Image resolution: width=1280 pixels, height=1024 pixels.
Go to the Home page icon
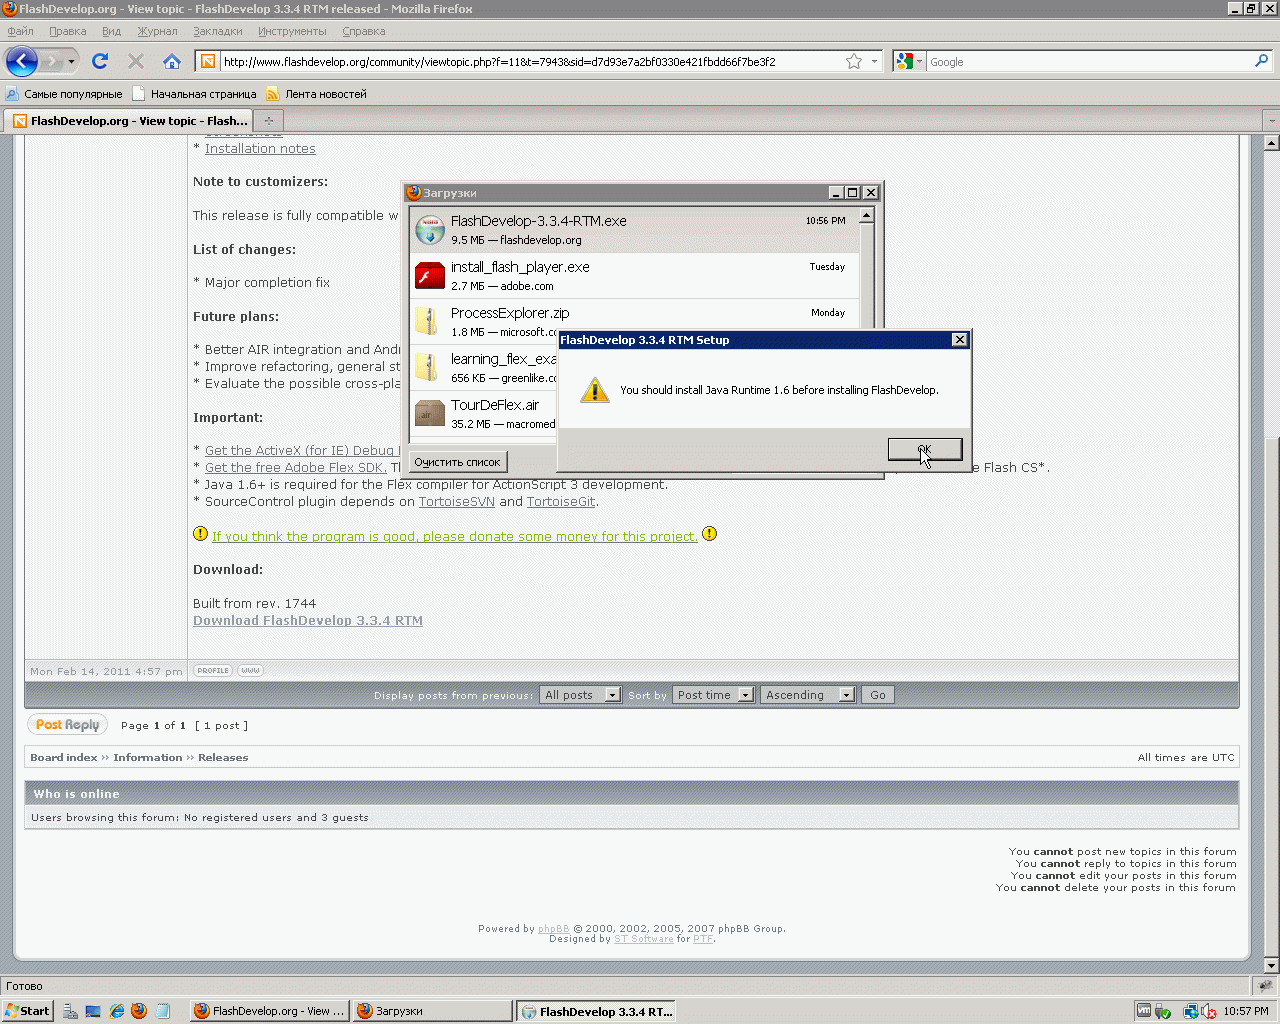pos(172,61)
